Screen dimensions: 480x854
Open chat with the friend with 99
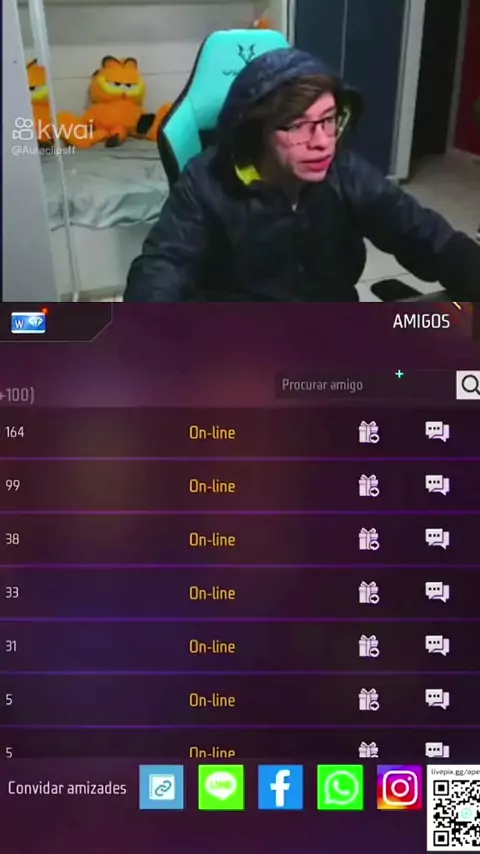(x=437, y=485)
